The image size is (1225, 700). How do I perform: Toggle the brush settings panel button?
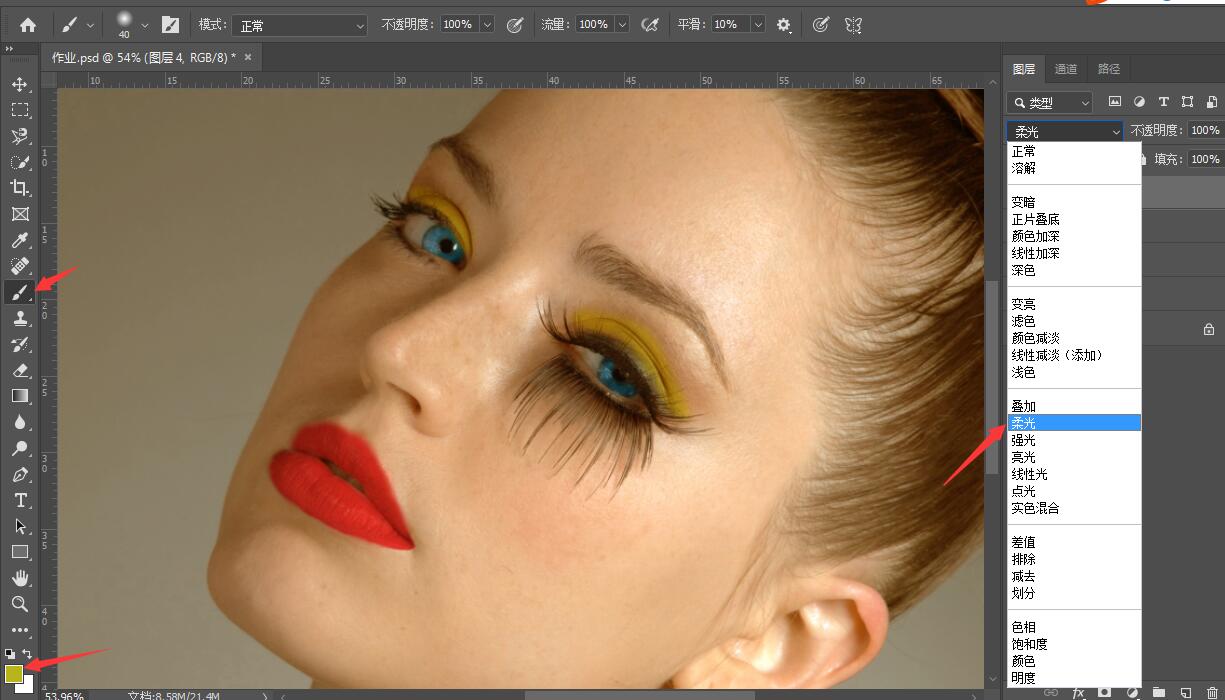click(x=170, y=25)
